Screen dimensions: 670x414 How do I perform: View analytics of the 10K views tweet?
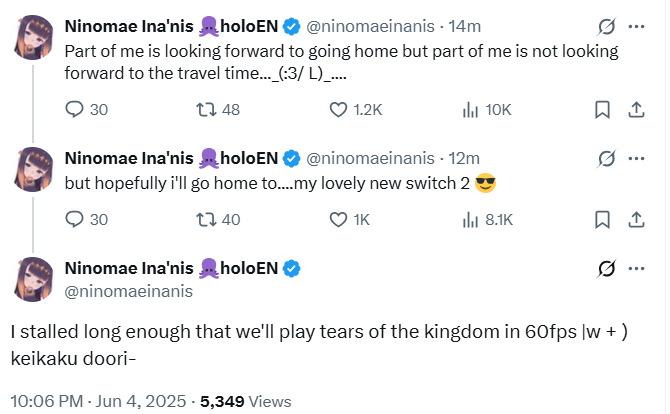[468, 109]
